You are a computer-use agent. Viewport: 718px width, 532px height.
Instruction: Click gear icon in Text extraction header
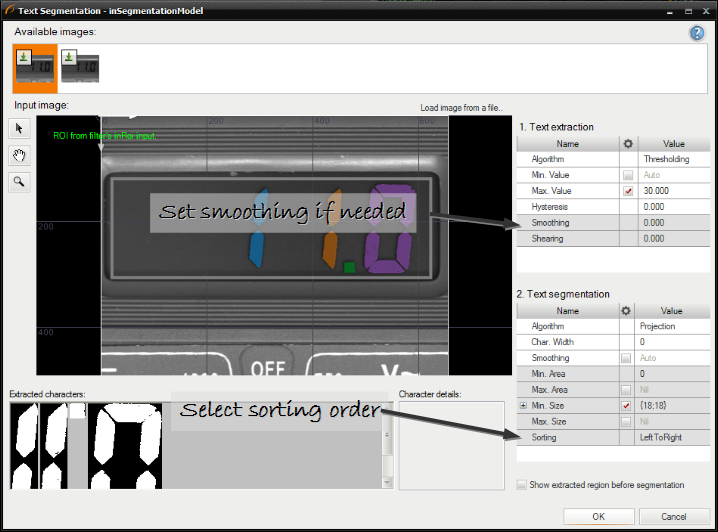point(627,144)
